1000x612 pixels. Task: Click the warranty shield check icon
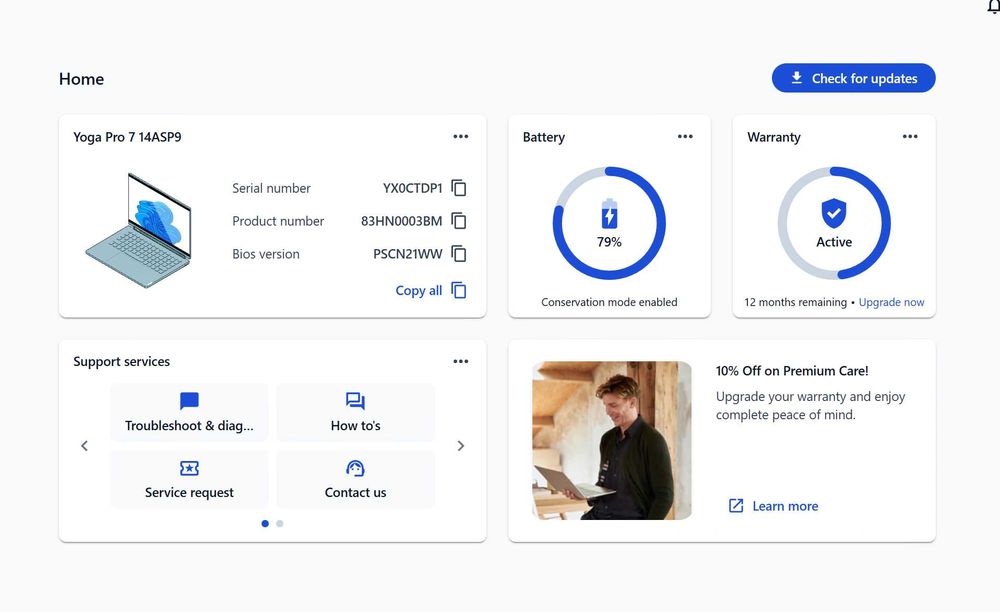834,213
